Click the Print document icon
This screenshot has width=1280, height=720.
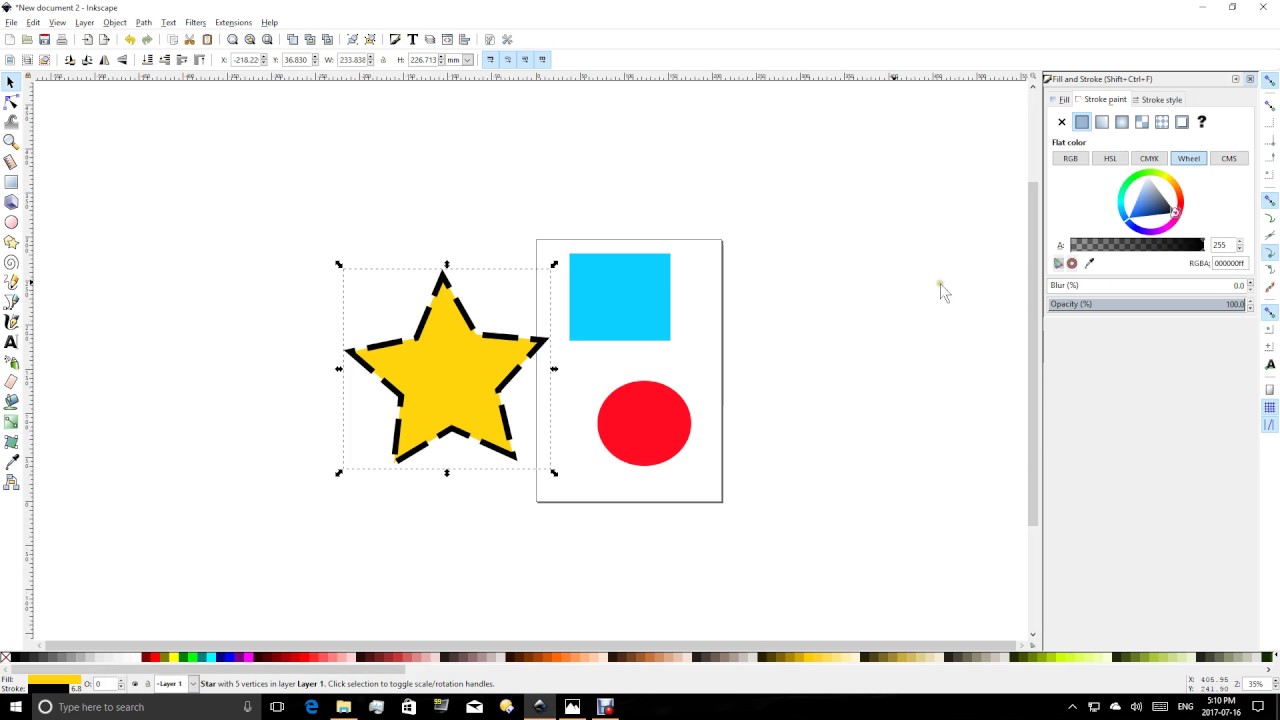pos(62,40)
